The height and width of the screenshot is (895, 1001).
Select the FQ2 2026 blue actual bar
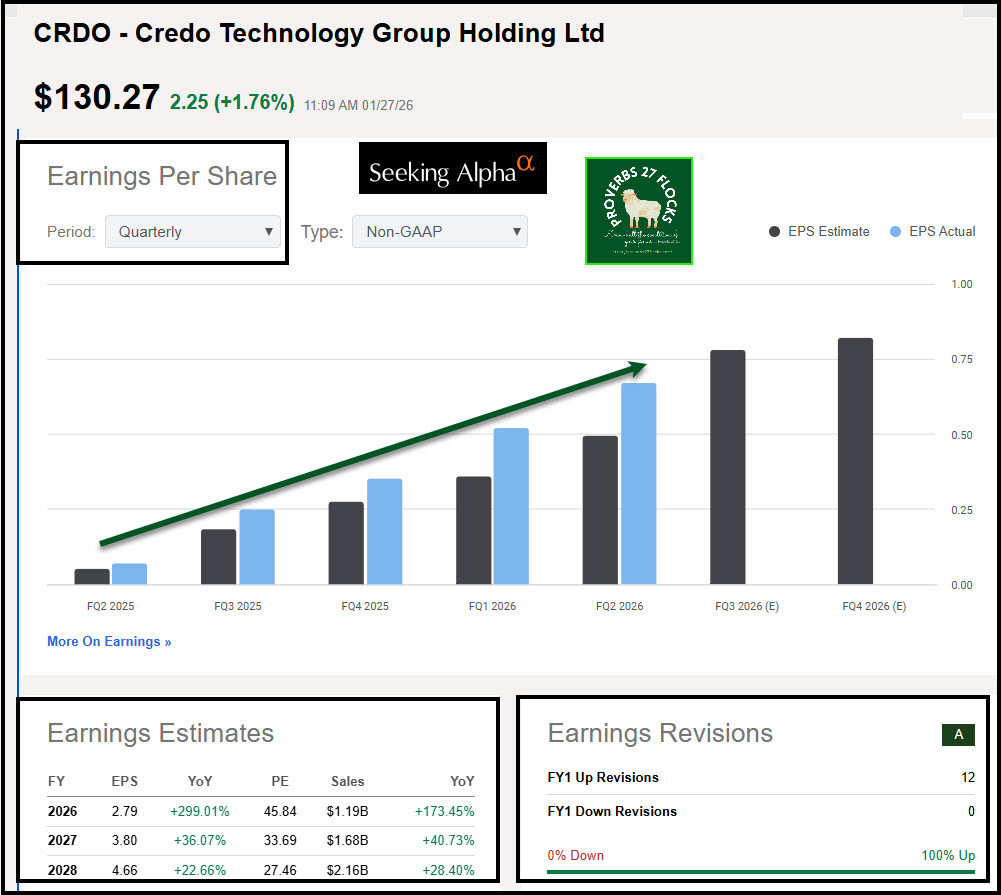(638, 484)
